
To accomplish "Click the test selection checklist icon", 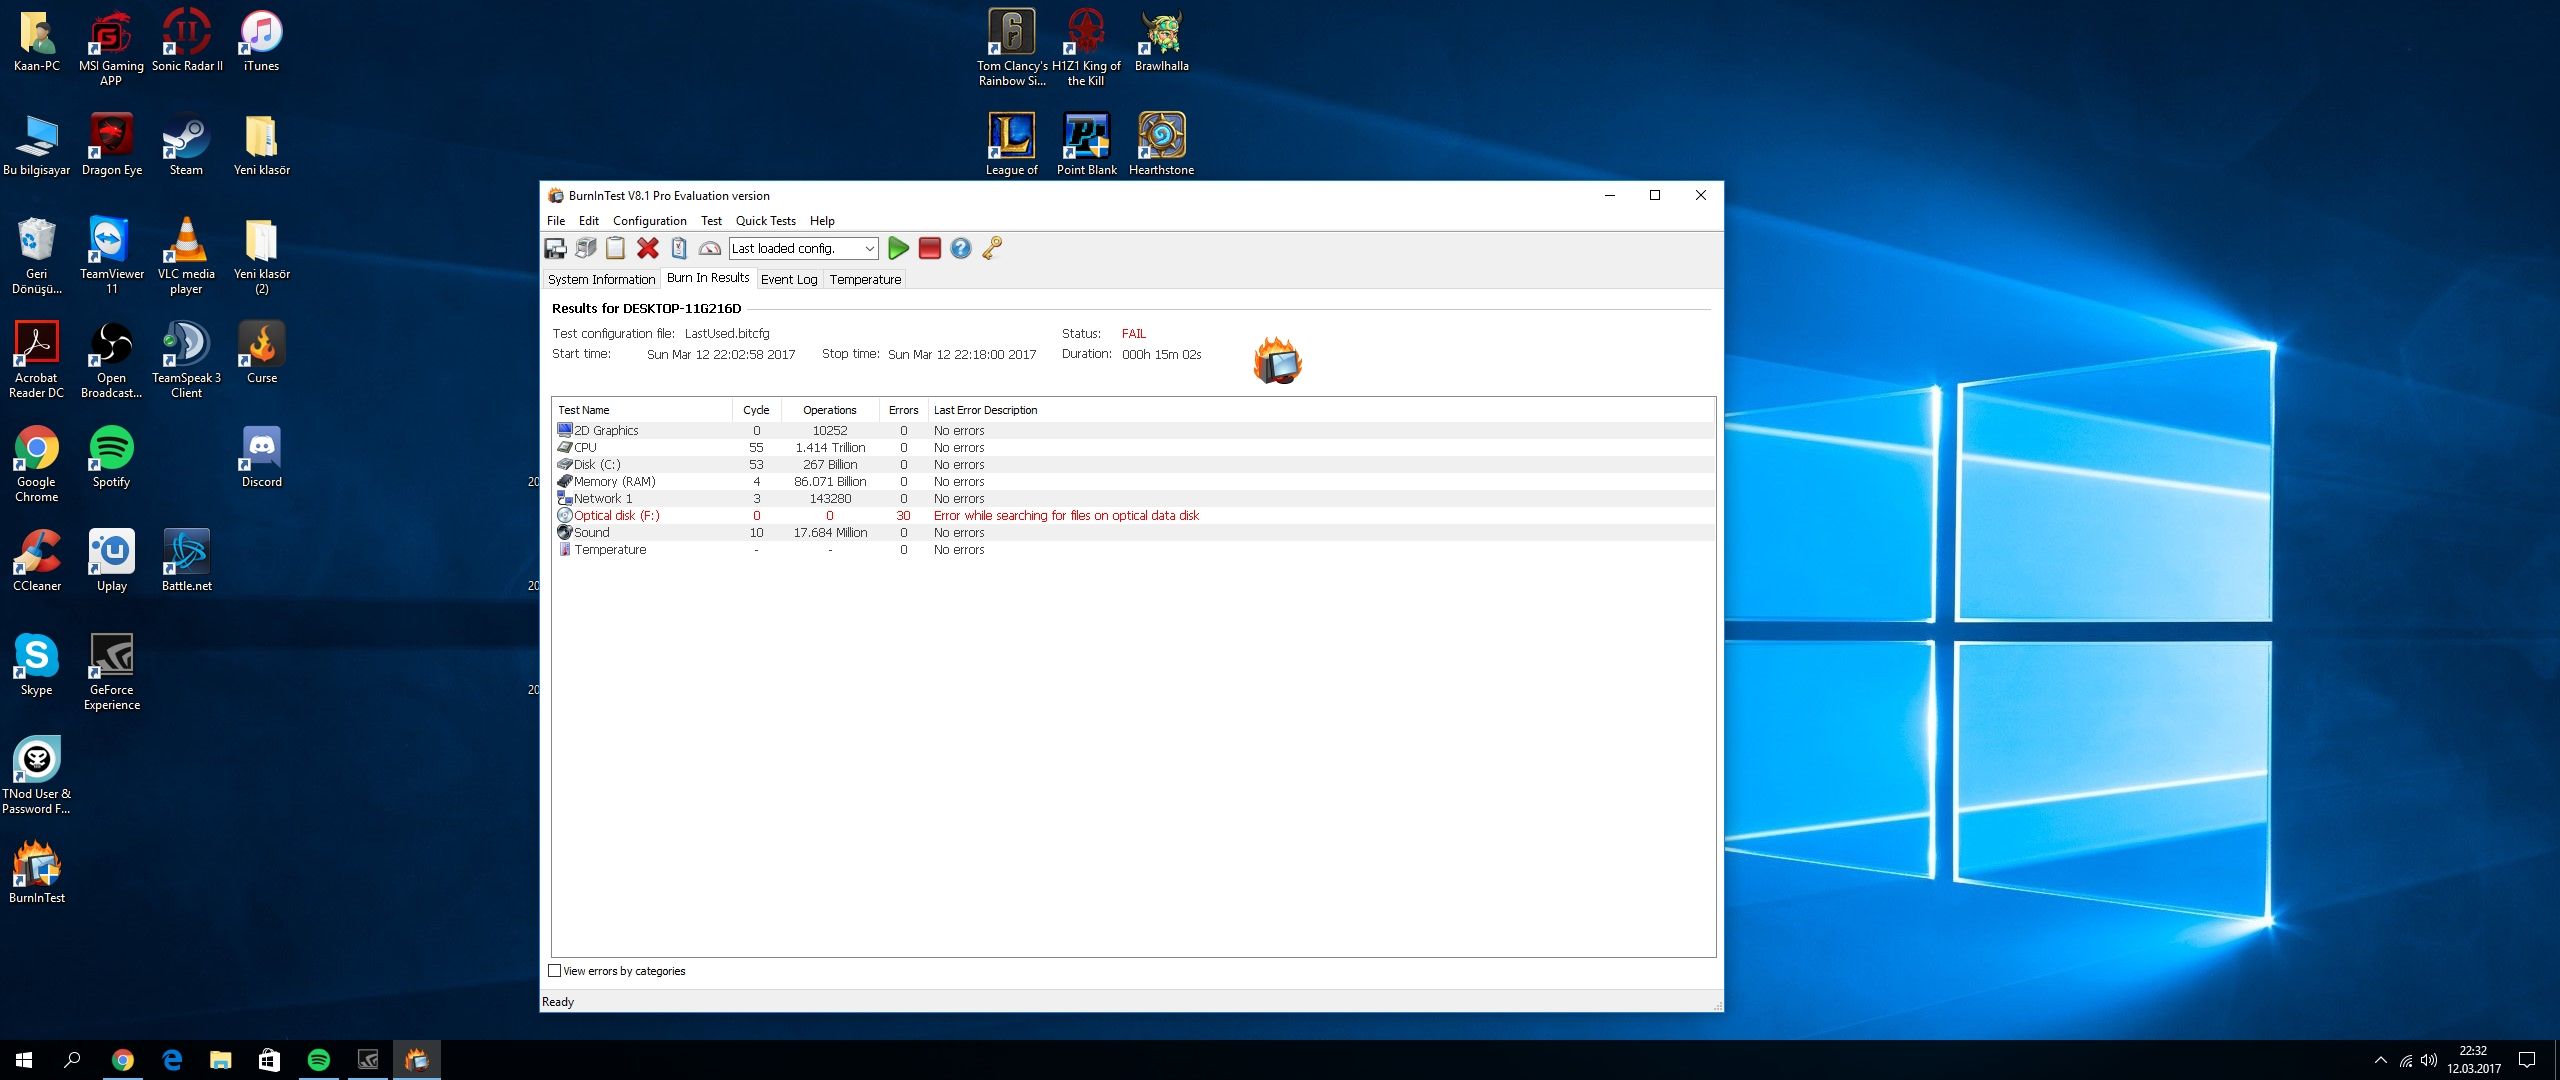I will 679,249.
